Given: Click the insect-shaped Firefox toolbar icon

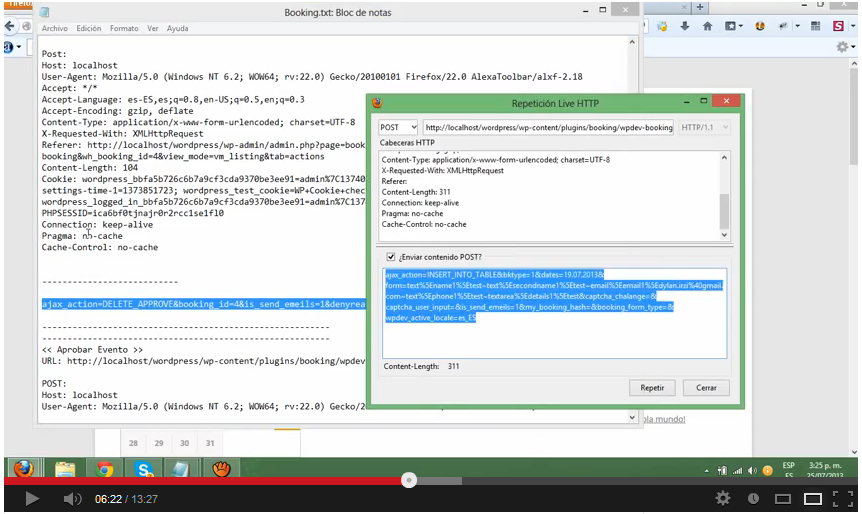Looking at the screenshot, I should click(783, 26).
